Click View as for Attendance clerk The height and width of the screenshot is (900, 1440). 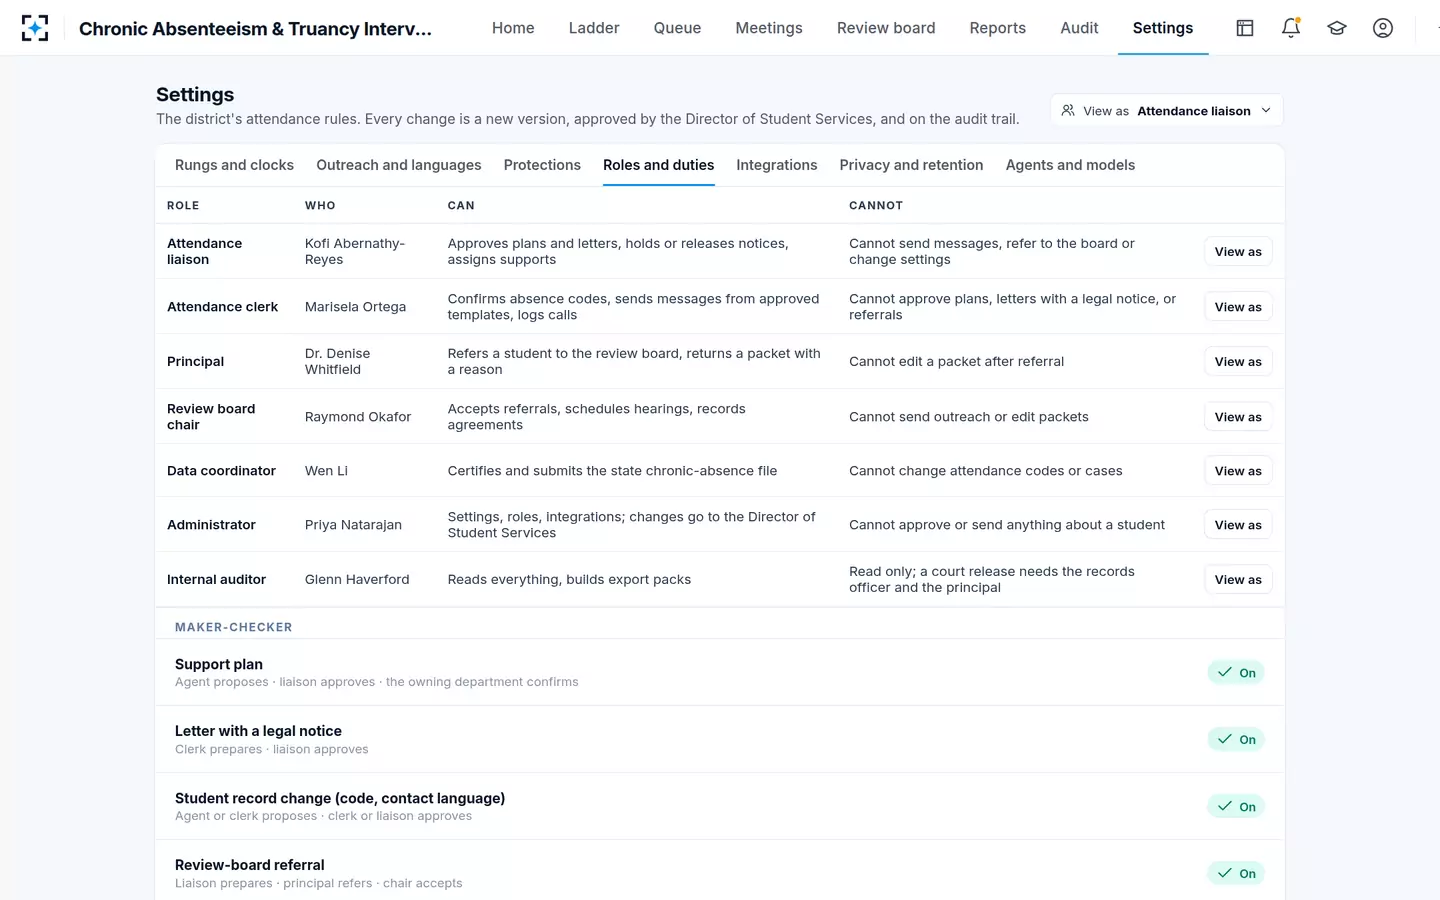point(1238,307)
